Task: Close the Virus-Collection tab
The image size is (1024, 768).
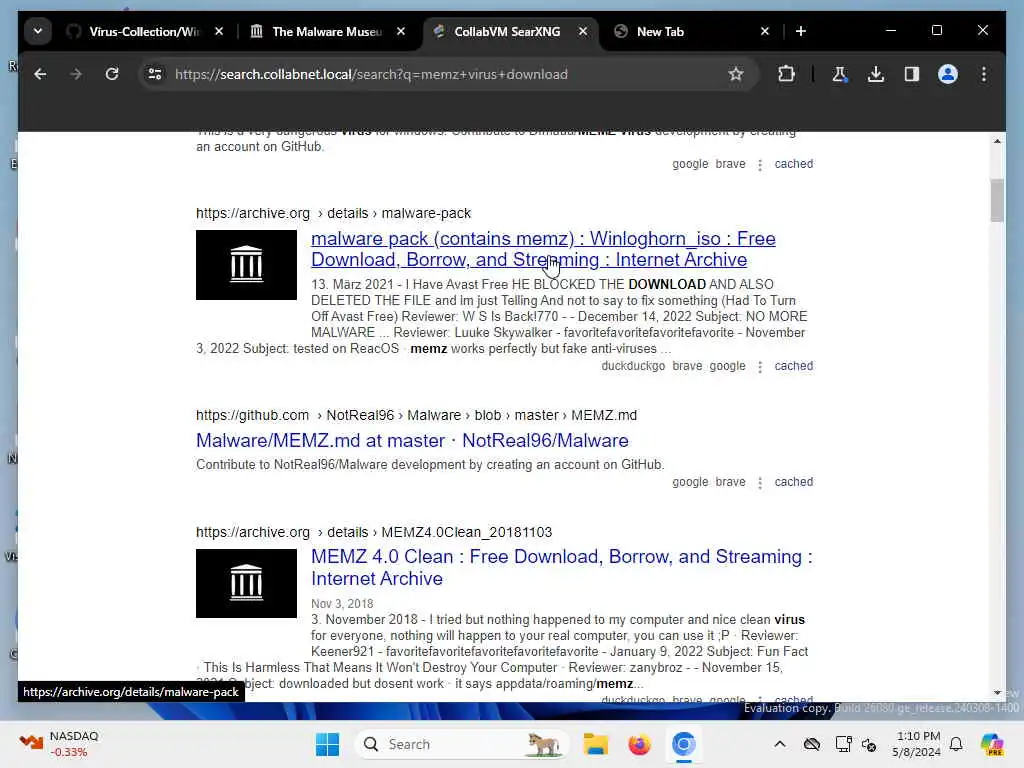Action: tap(219, 31)
